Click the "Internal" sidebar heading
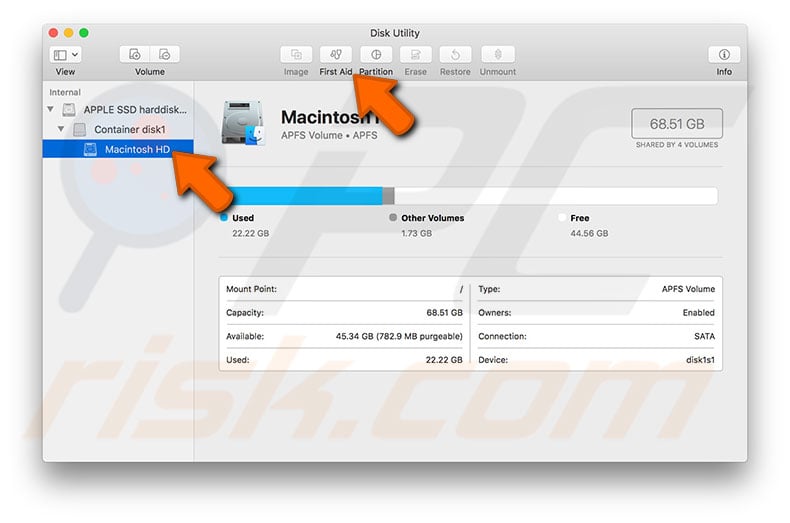The height and width of the screenshot is (523, 790). 65,92
